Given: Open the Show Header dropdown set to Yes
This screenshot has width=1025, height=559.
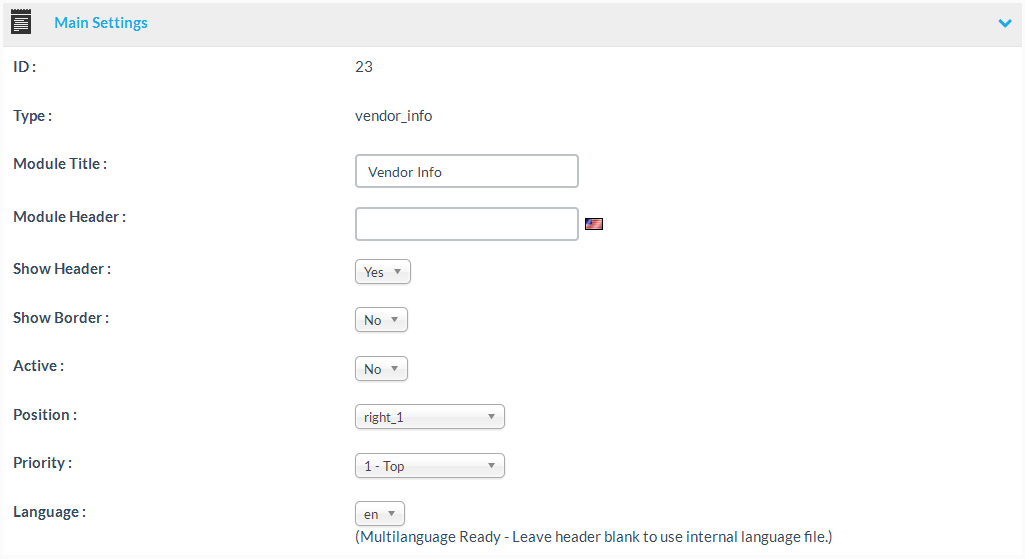Looking at the screenshot, I should tap(382, 272).
